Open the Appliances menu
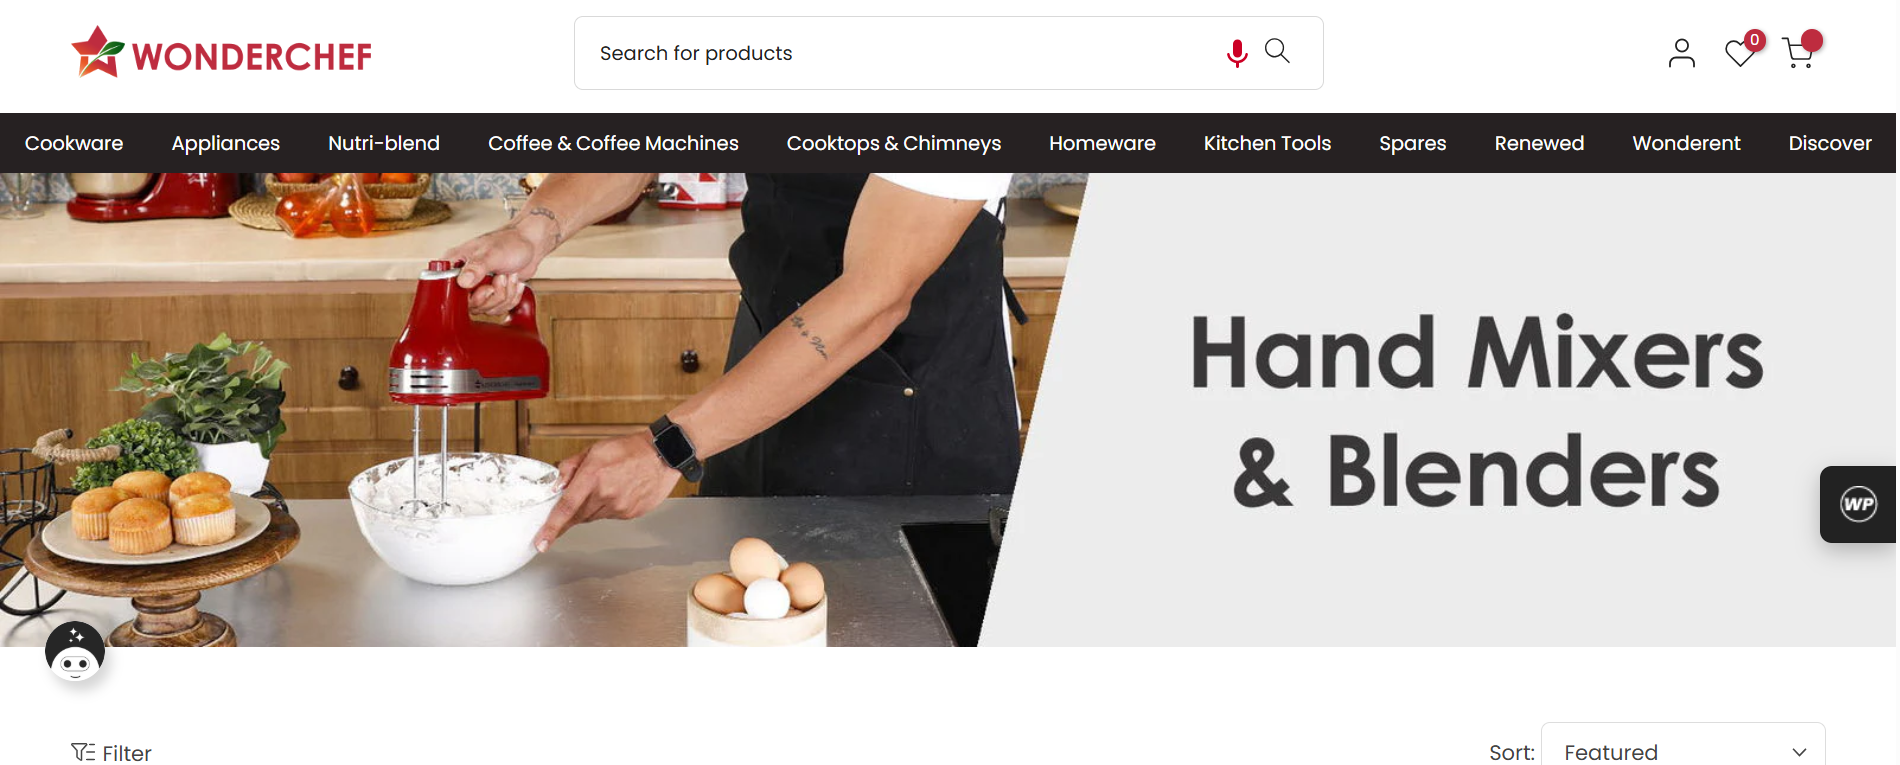This screenshot has width=1900, height=765. pos(226,143)
